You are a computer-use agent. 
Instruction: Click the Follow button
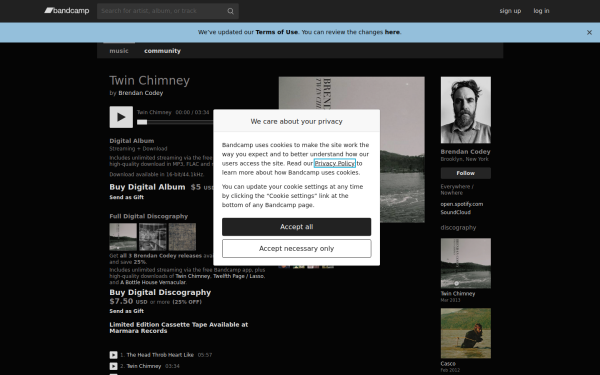click(466, 173)
